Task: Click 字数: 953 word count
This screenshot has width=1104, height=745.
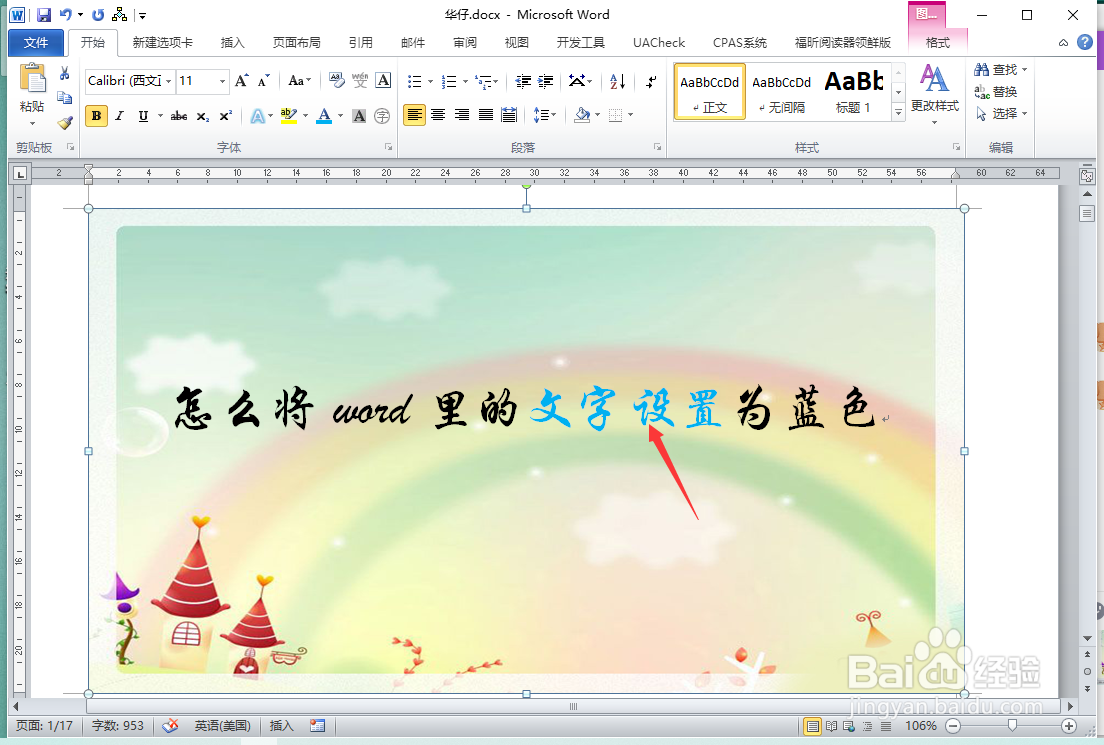Action: (x=118, y=725)
